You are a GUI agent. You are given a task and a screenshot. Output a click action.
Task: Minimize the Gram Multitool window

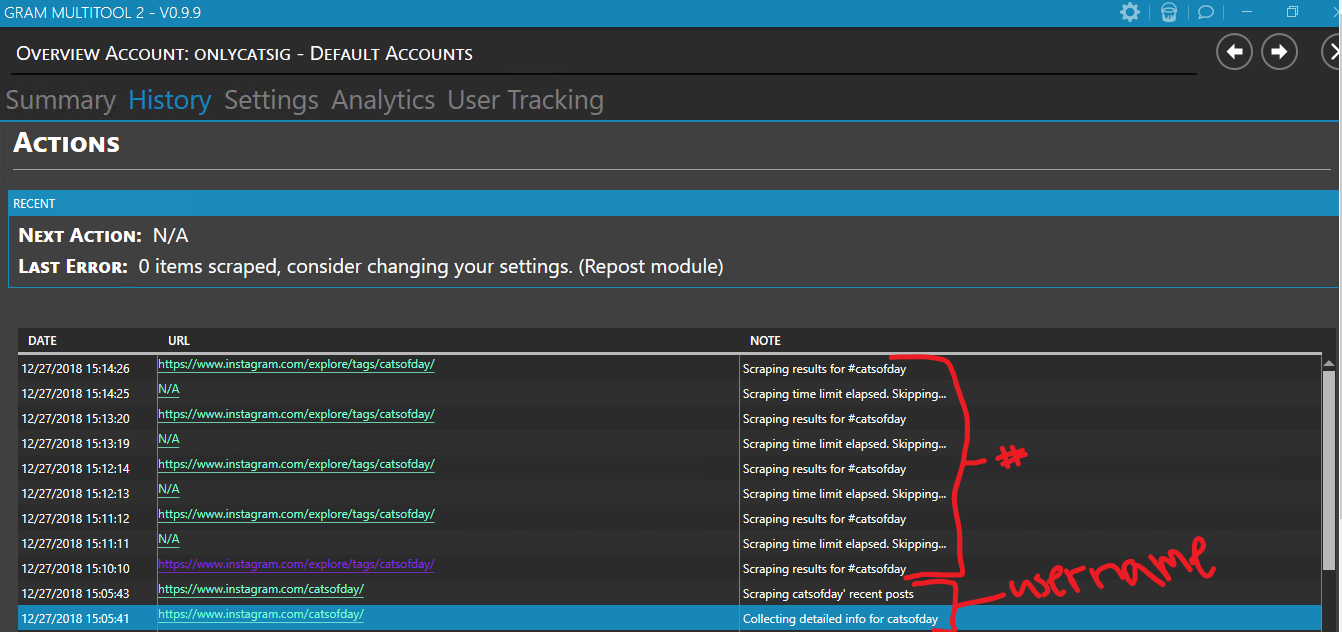[1247, 12]
